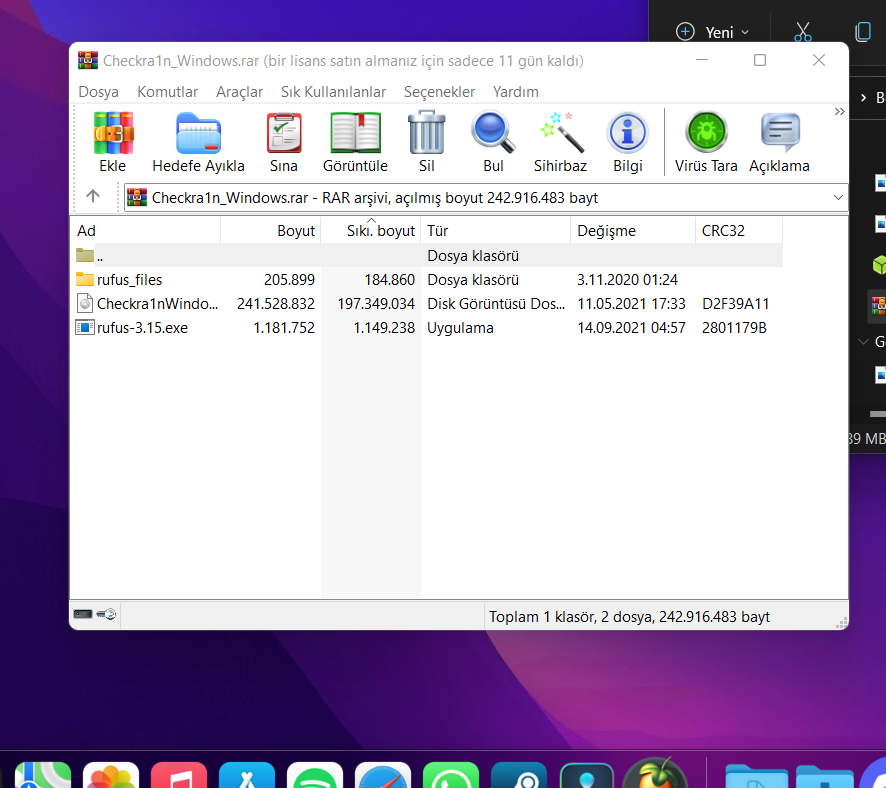Open the Dosya menu
The height and width of the screenshot is (788, 886).
point(98,92)
